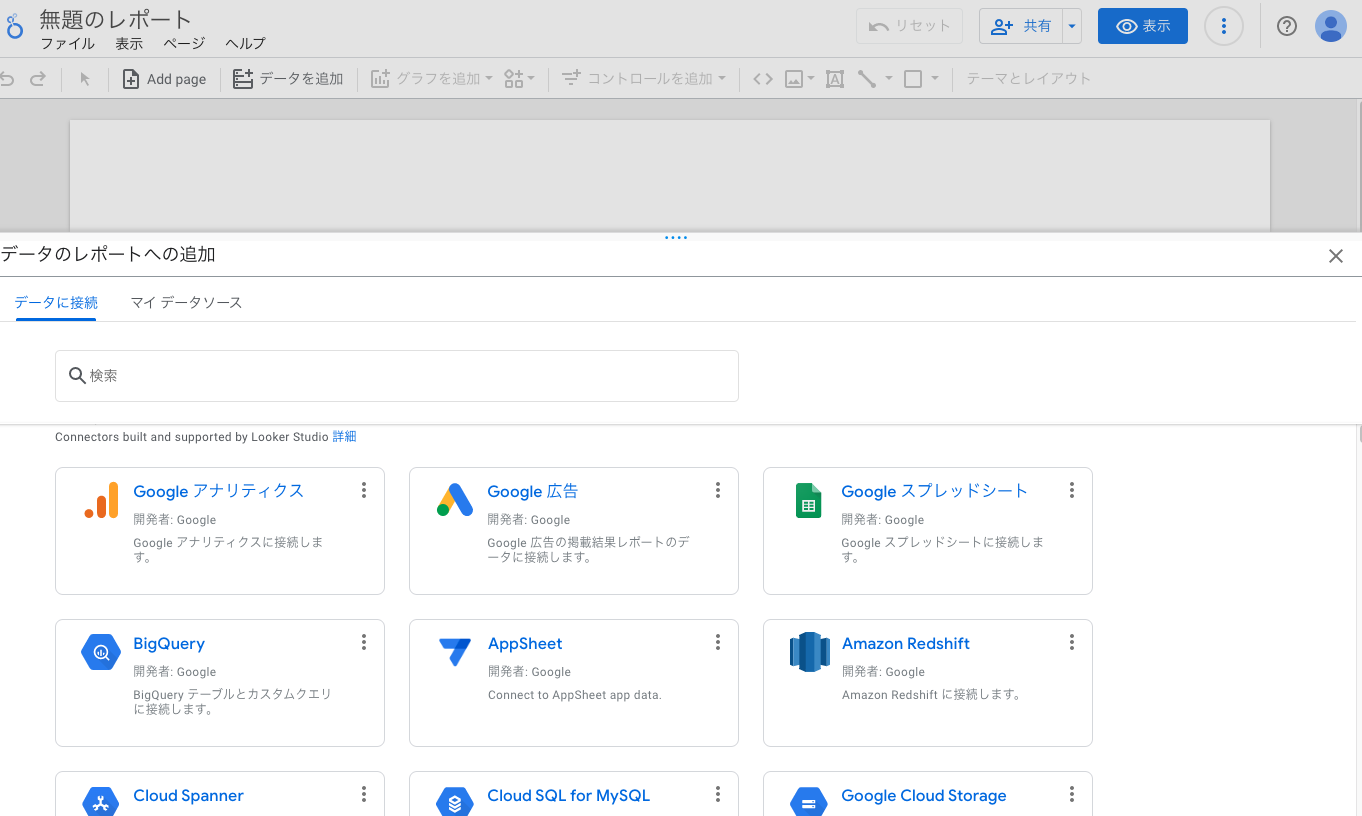Image resolution: width=1362 pixels, height=816 pixels.
Task: Click the panel resize handle dots
Action: pyautogui.click(x=676, y=238)
